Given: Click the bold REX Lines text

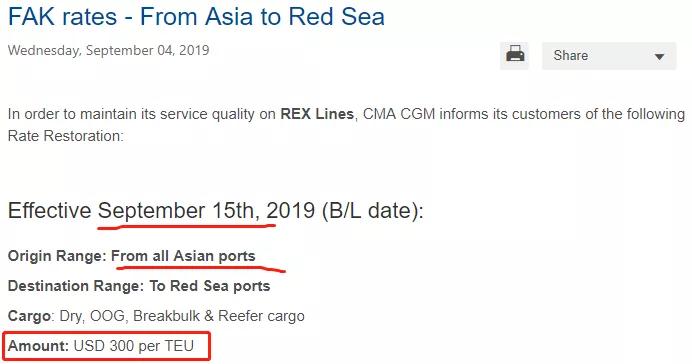Looking at the screenshot, I should [x=317, y=114].
